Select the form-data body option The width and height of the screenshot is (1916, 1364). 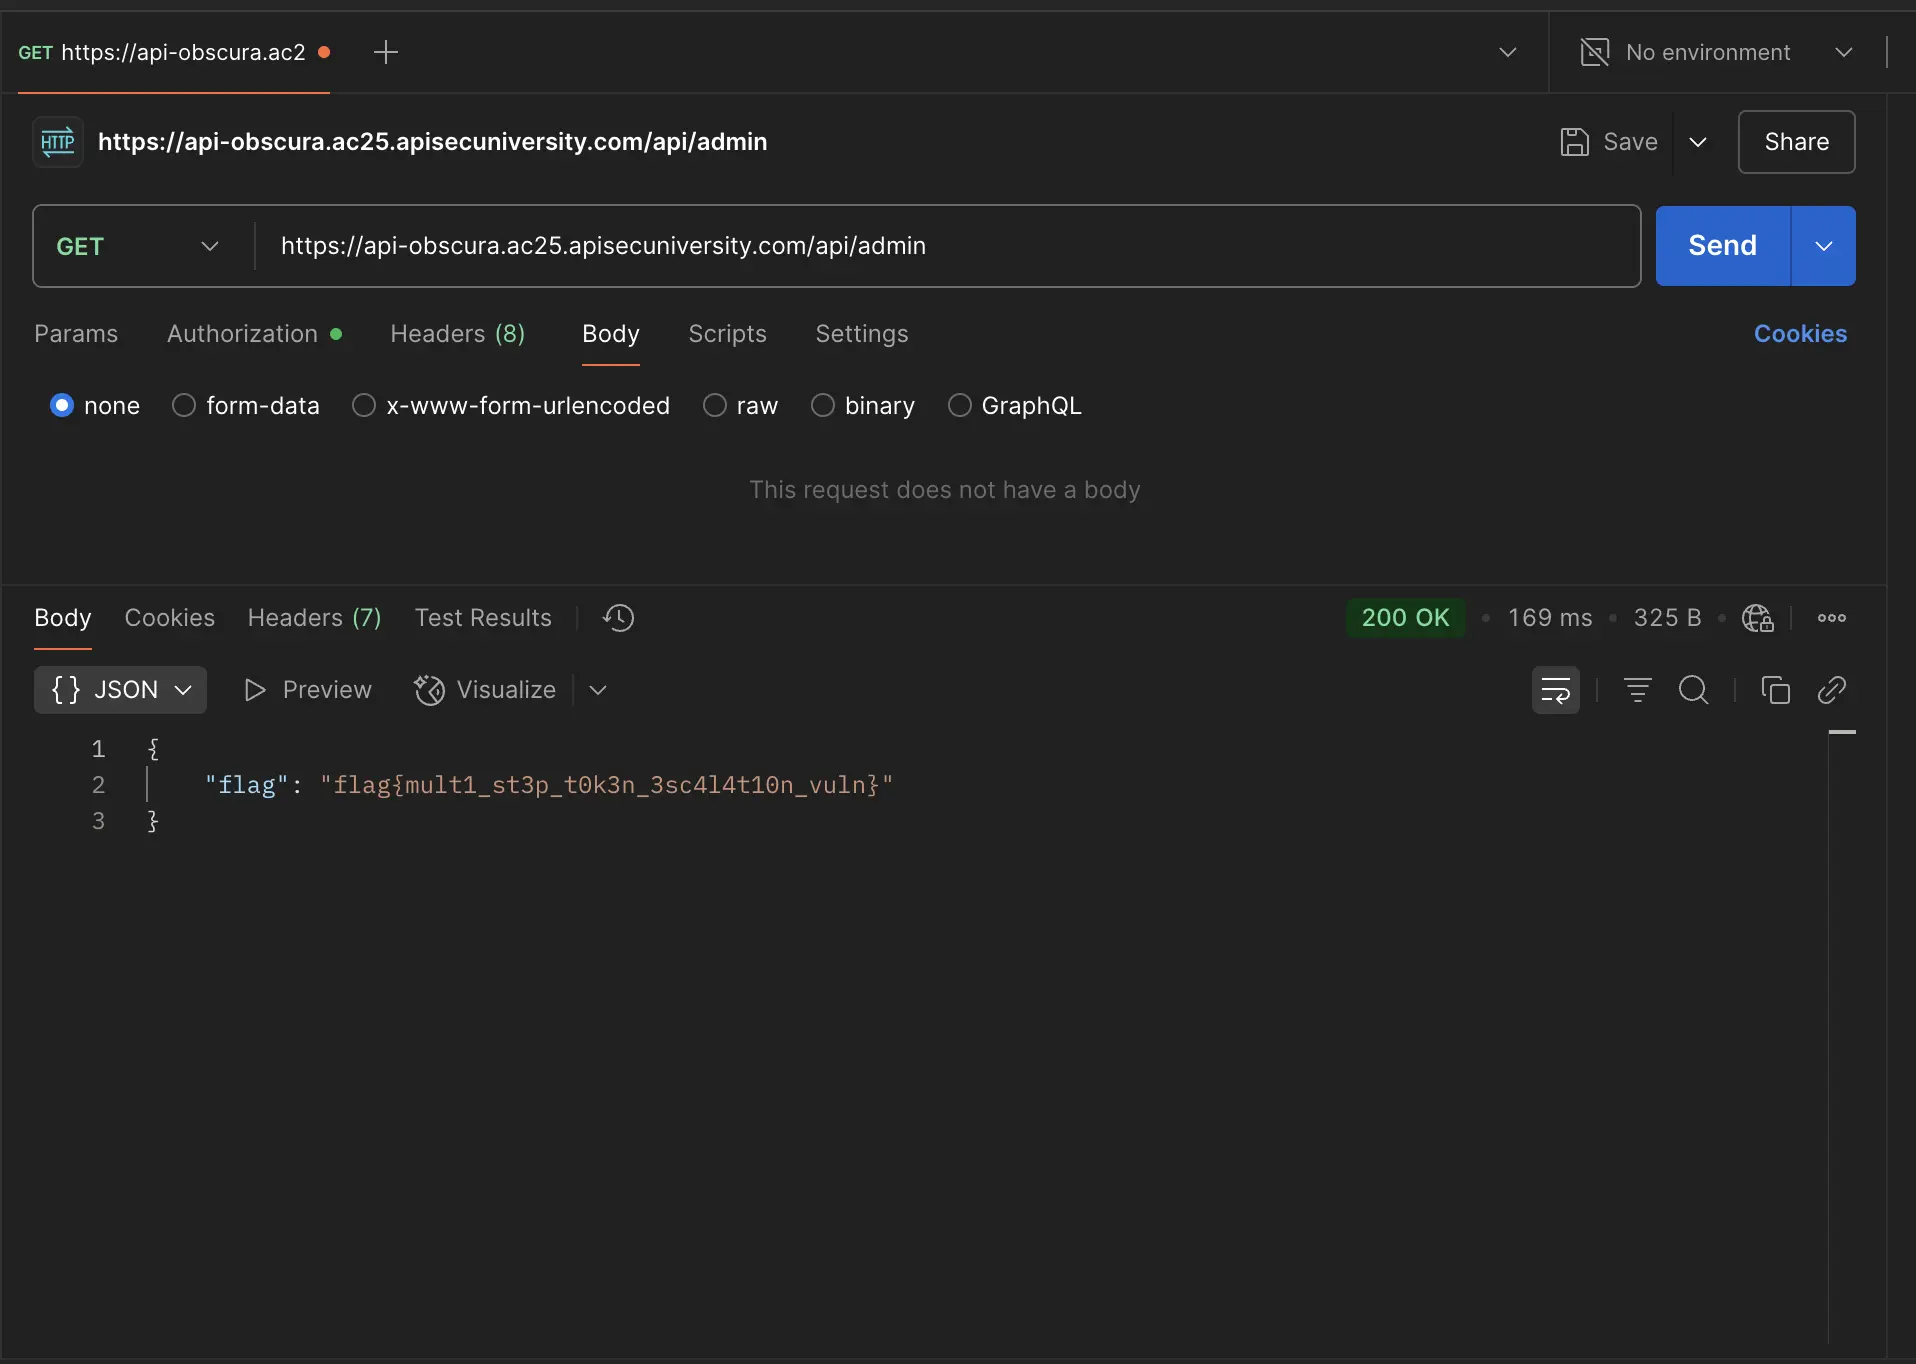click(184, 405)
